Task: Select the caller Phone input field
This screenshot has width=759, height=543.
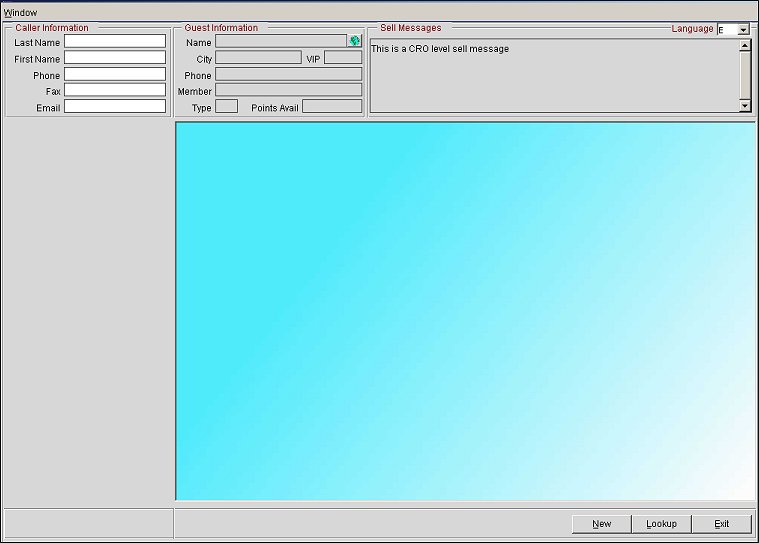Action: 115,74
